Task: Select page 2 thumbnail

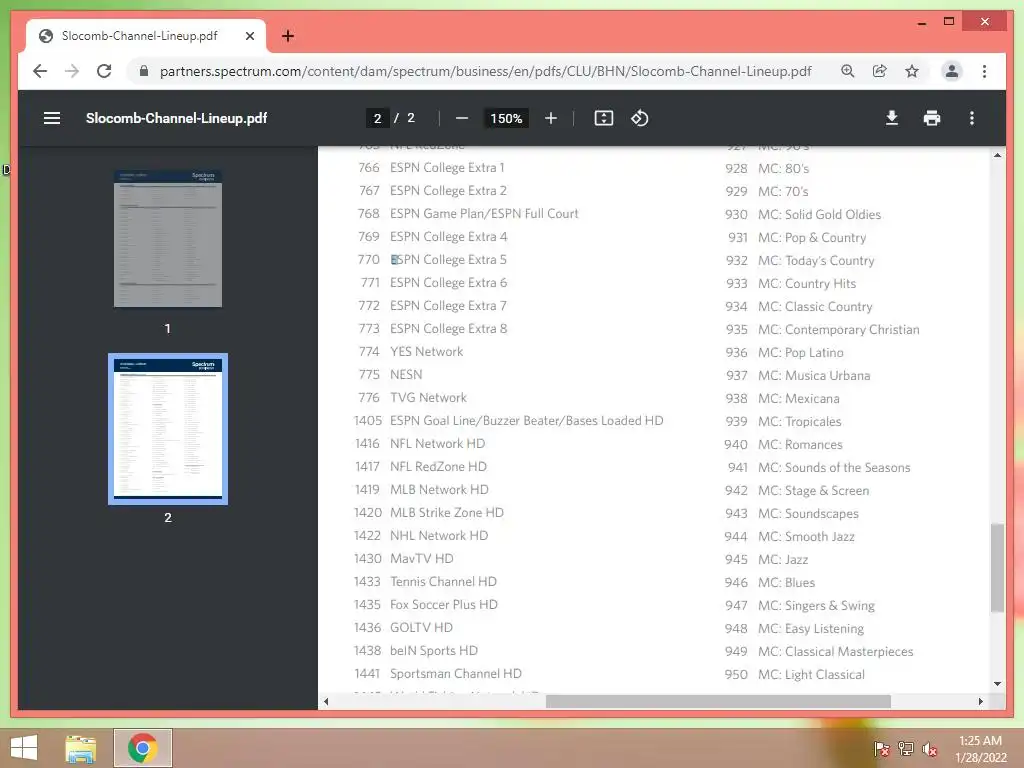Action: 168,429
